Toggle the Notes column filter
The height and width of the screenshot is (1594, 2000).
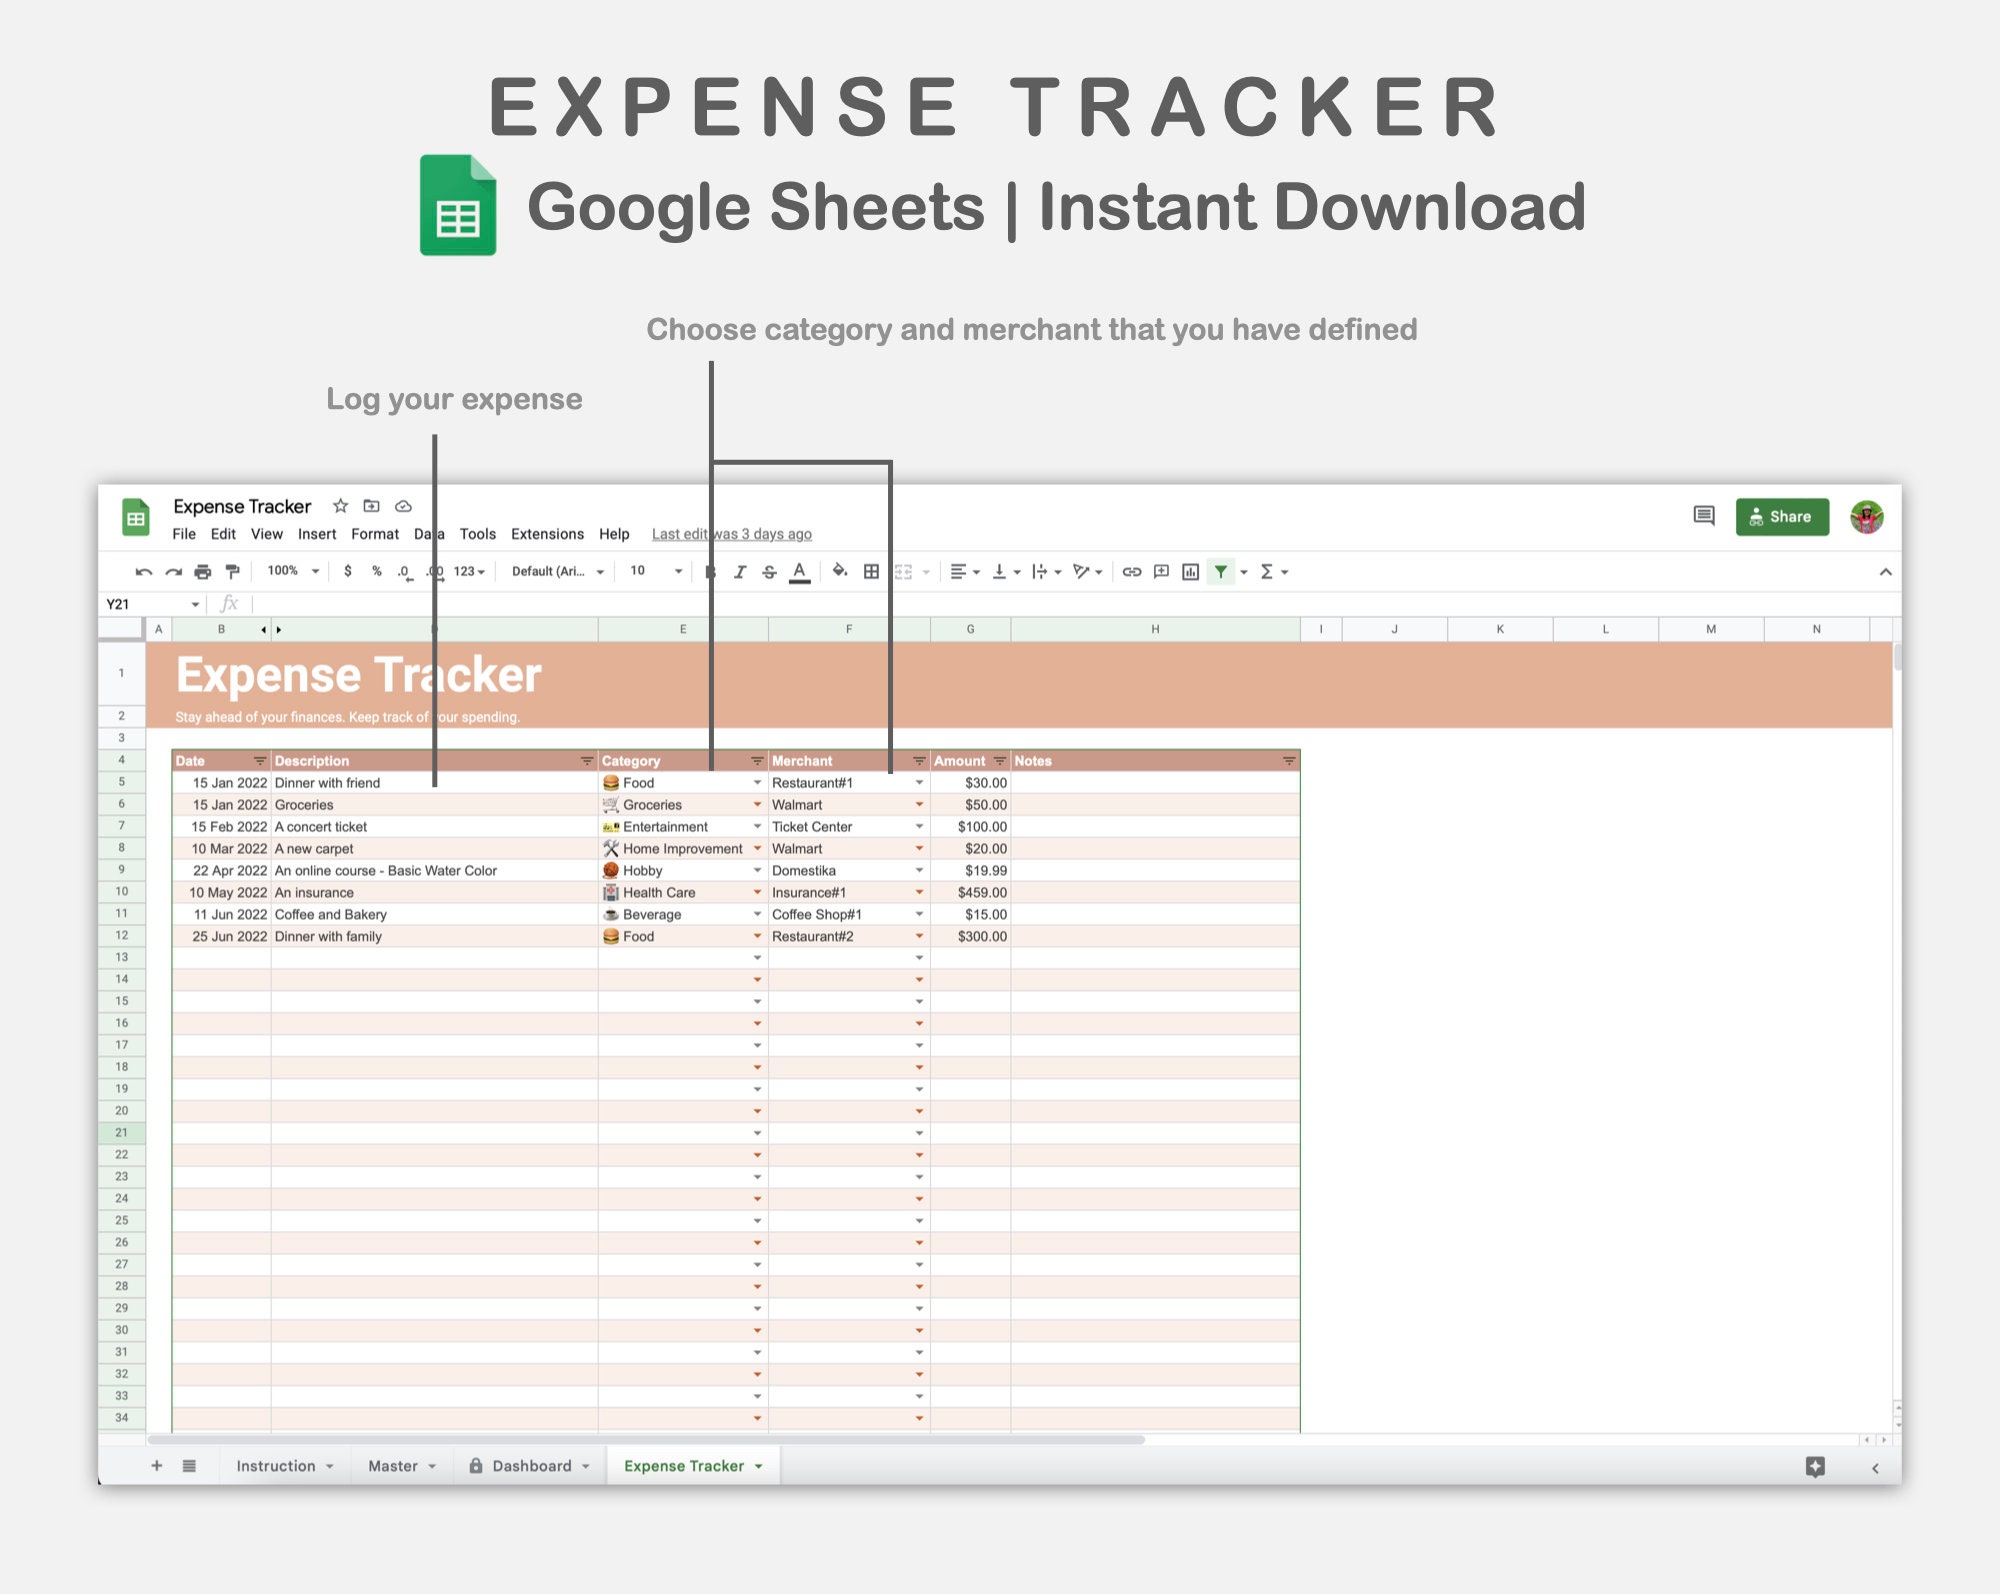click(x=1287, y=761)
